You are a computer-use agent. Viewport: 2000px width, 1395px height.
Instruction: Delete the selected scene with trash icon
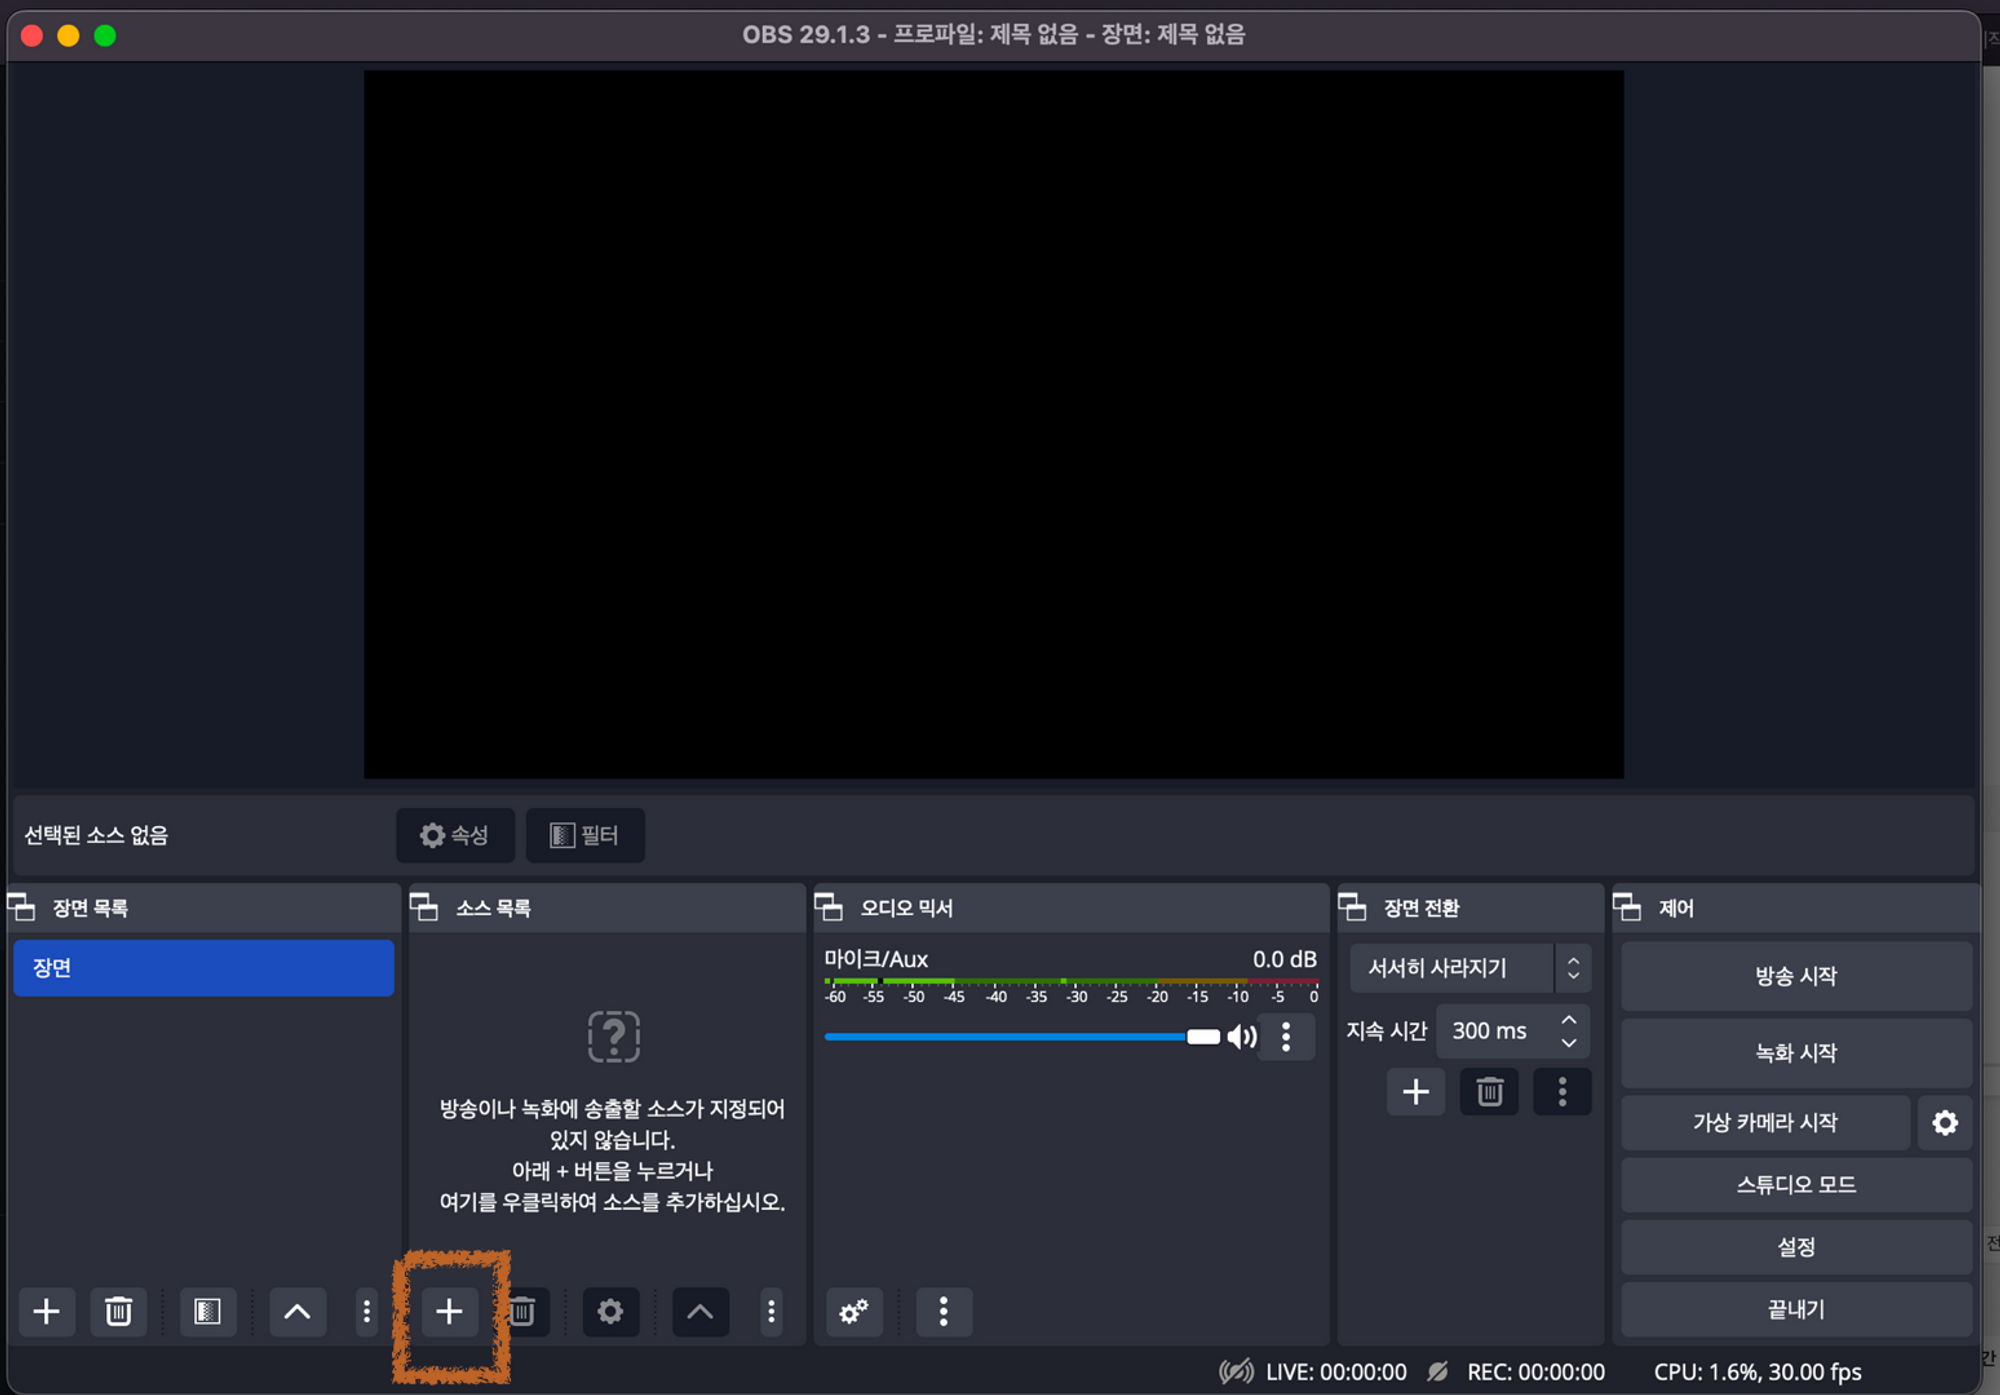click(118, 1311)
